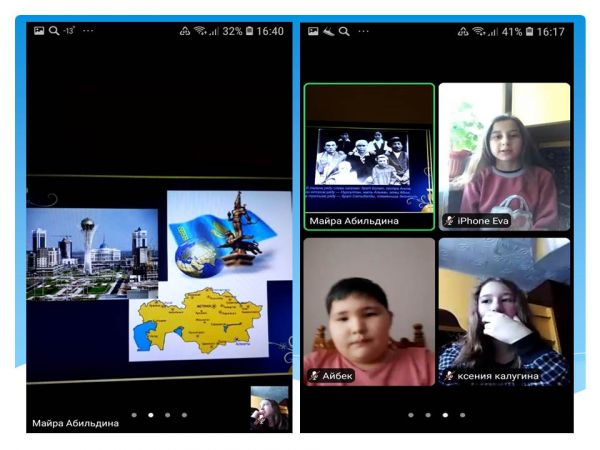Tap the last page dot on the right screen

pyautogui.click(x=461, y=414)
